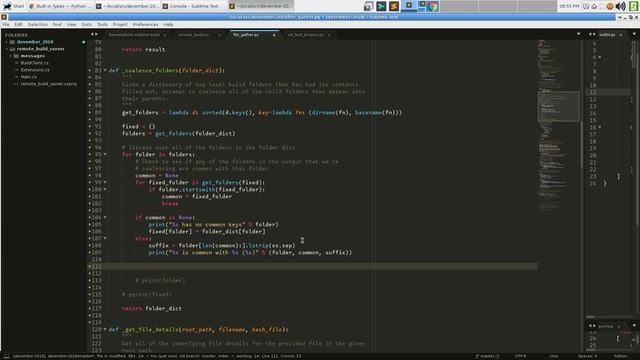
Task: Click the 'return folder_dict' line
Action: [x=152, y=309]
